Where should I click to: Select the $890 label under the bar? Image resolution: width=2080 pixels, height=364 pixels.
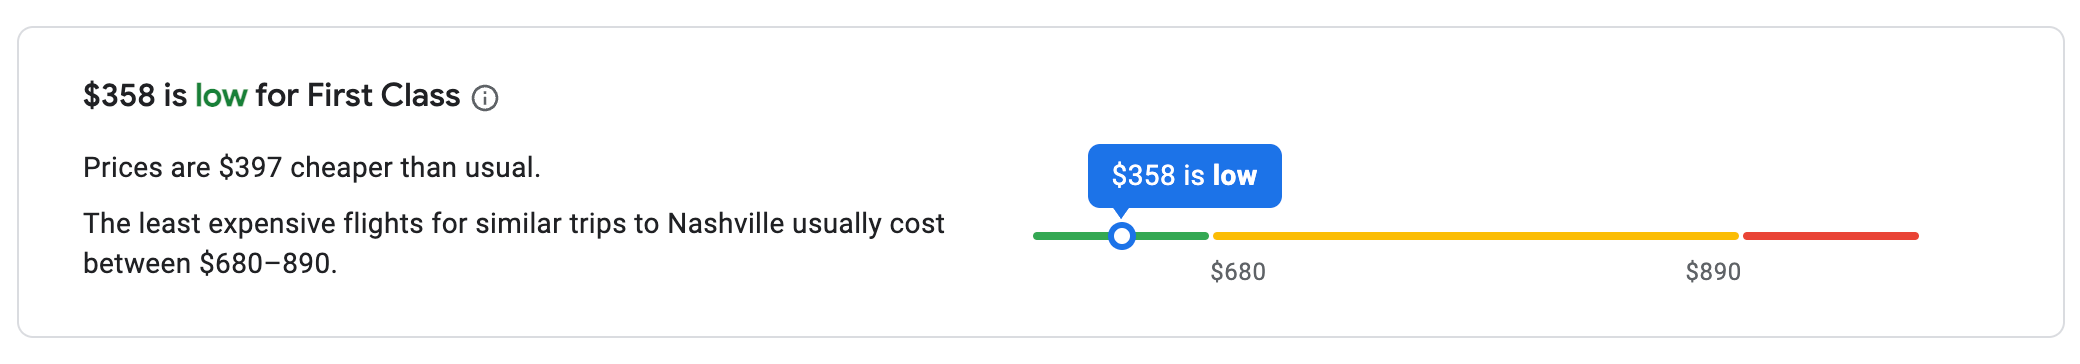[1713, 272]
